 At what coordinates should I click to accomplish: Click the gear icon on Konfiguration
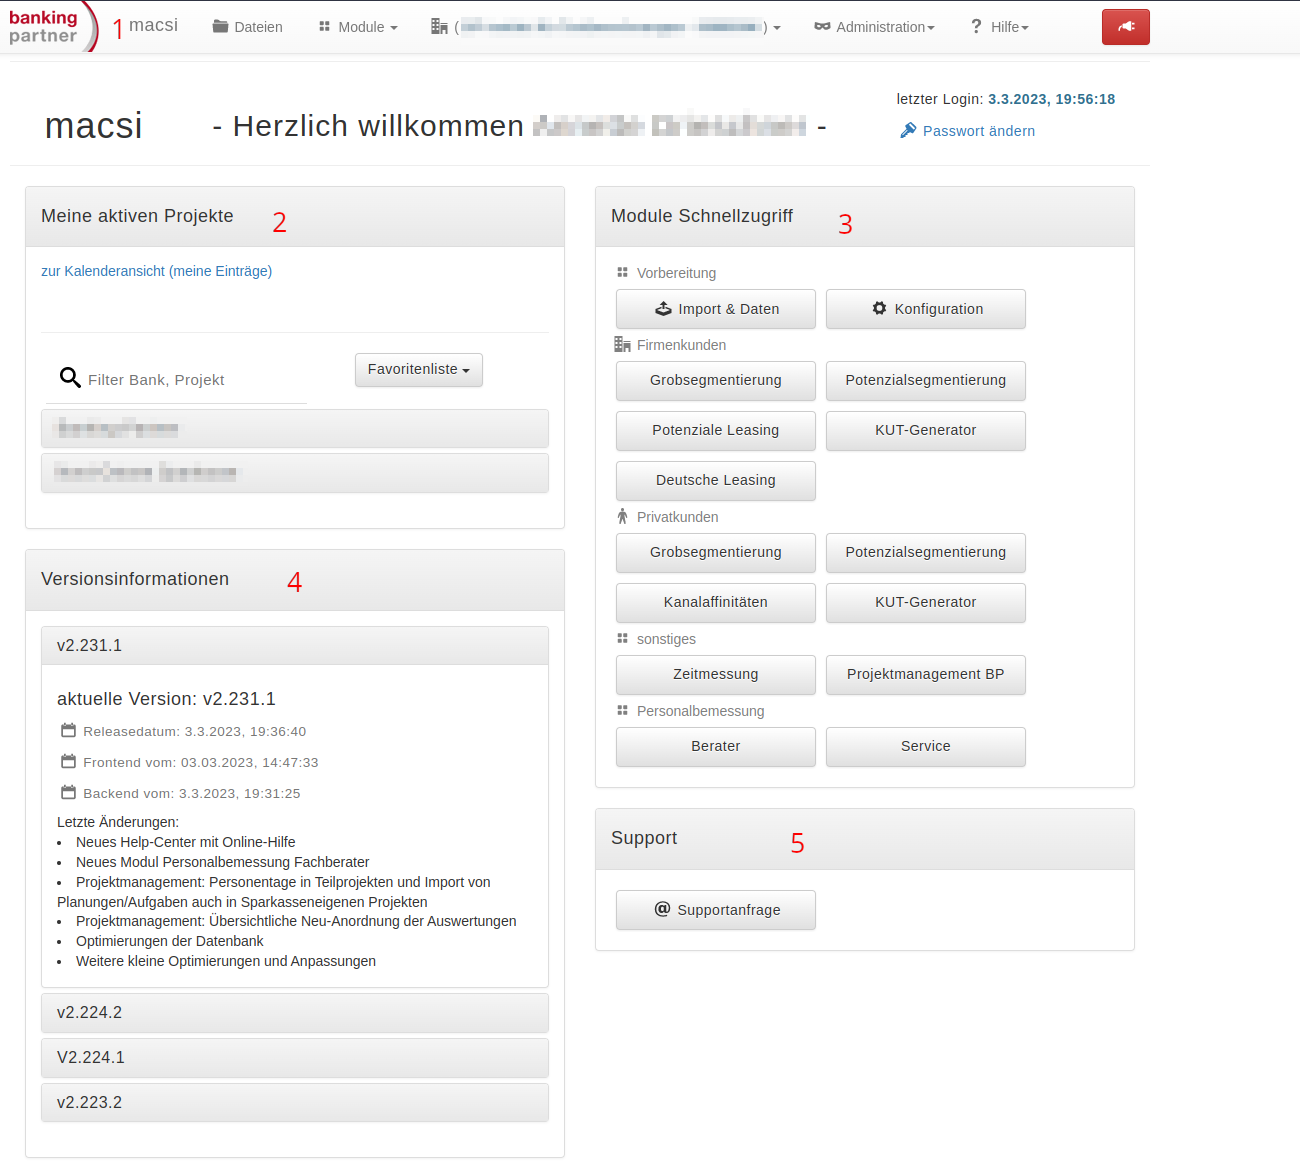pyautogui.click(x=879, y=308)
